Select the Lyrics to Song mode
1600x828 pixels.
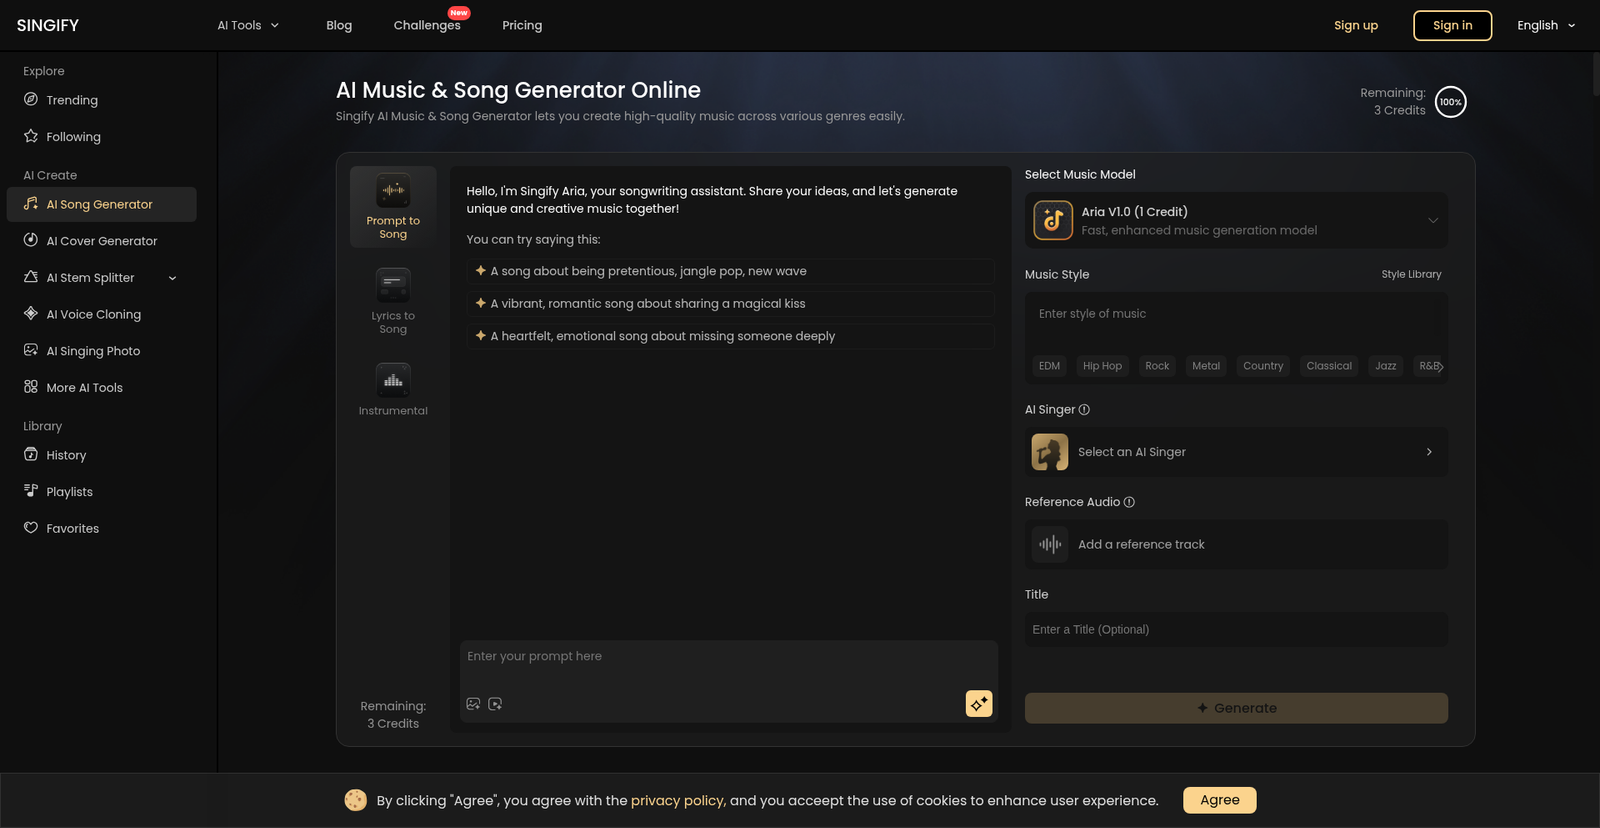tap(393, 301)
